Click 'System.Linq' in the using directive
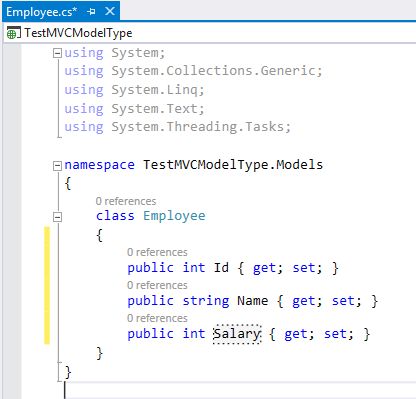 click(x=154, y=90)
